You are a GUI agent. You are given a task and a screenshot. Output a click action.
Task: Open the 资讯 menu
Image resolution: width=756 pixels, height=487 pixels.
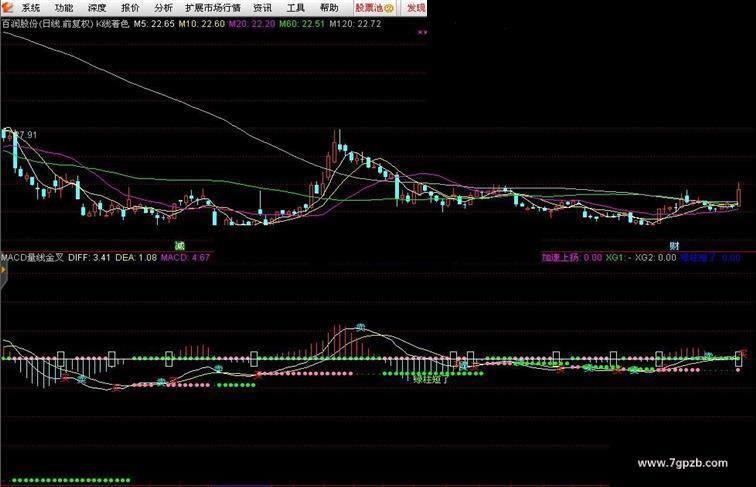262,8
